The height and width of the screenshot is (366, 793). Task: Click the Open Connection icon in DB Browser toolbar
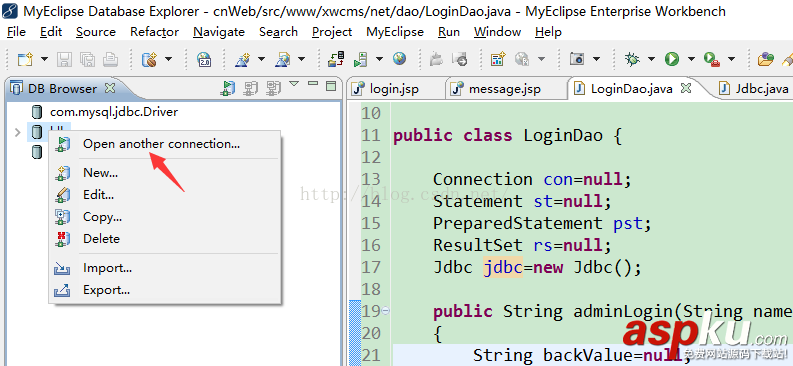click(x=228, y=88)
